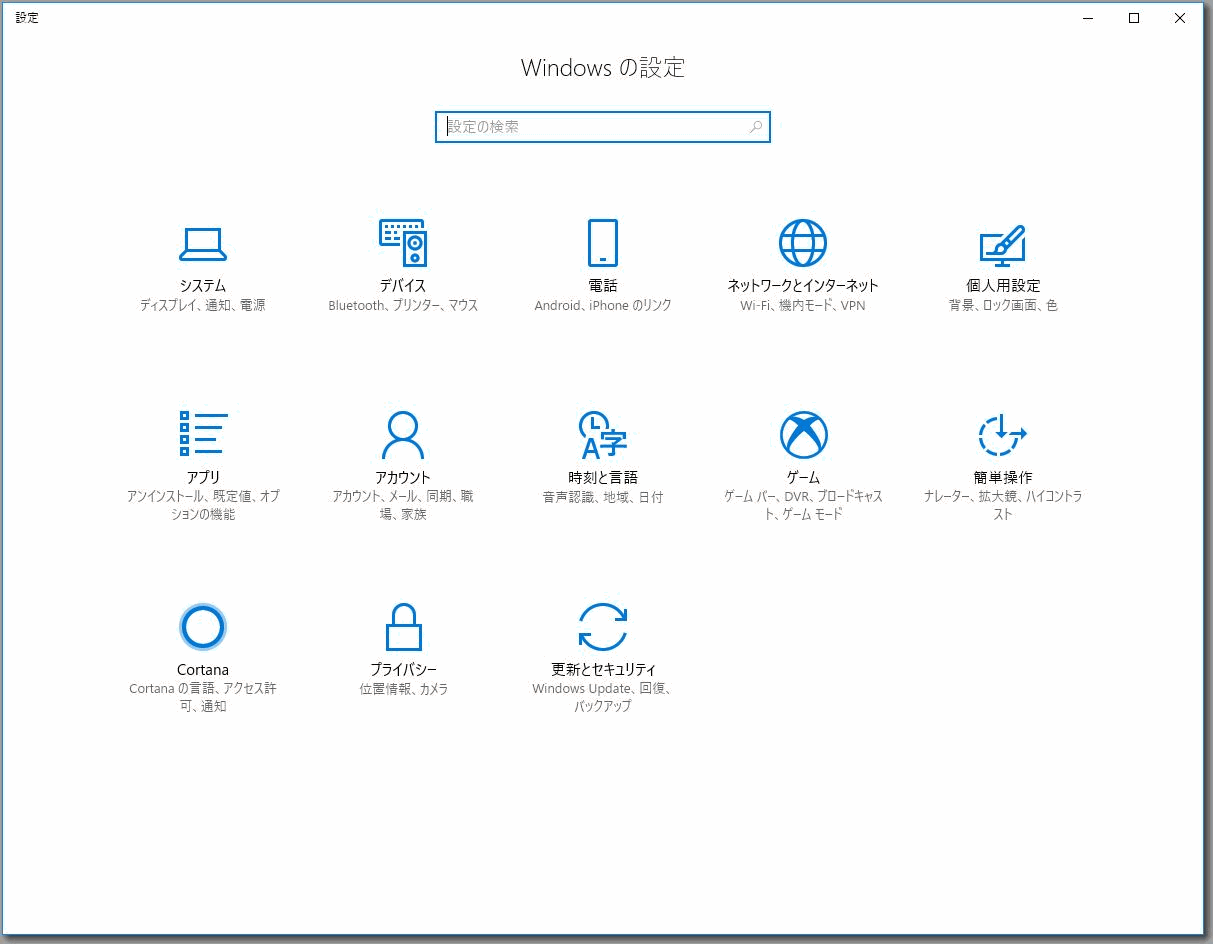The width and height of the screenshot is (1213, 944).
Task: Click the 簡単操作 dashed clock icon
Action: coord(1003,434)
